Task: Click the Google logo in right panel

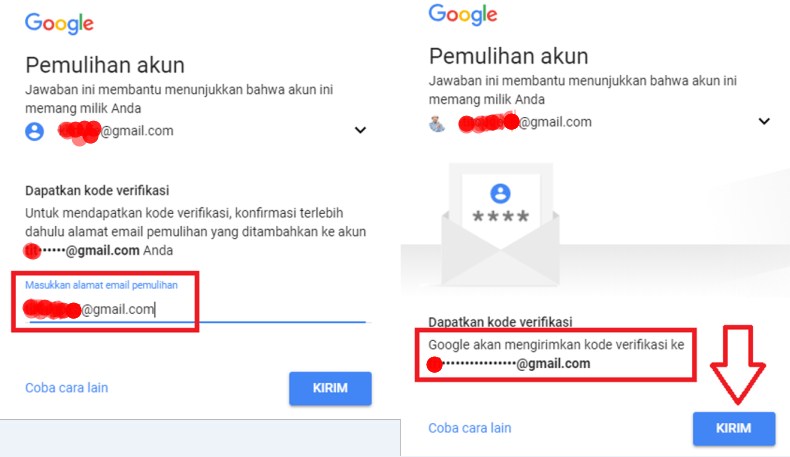Action: pyautogui.click(x=463, y=15)
